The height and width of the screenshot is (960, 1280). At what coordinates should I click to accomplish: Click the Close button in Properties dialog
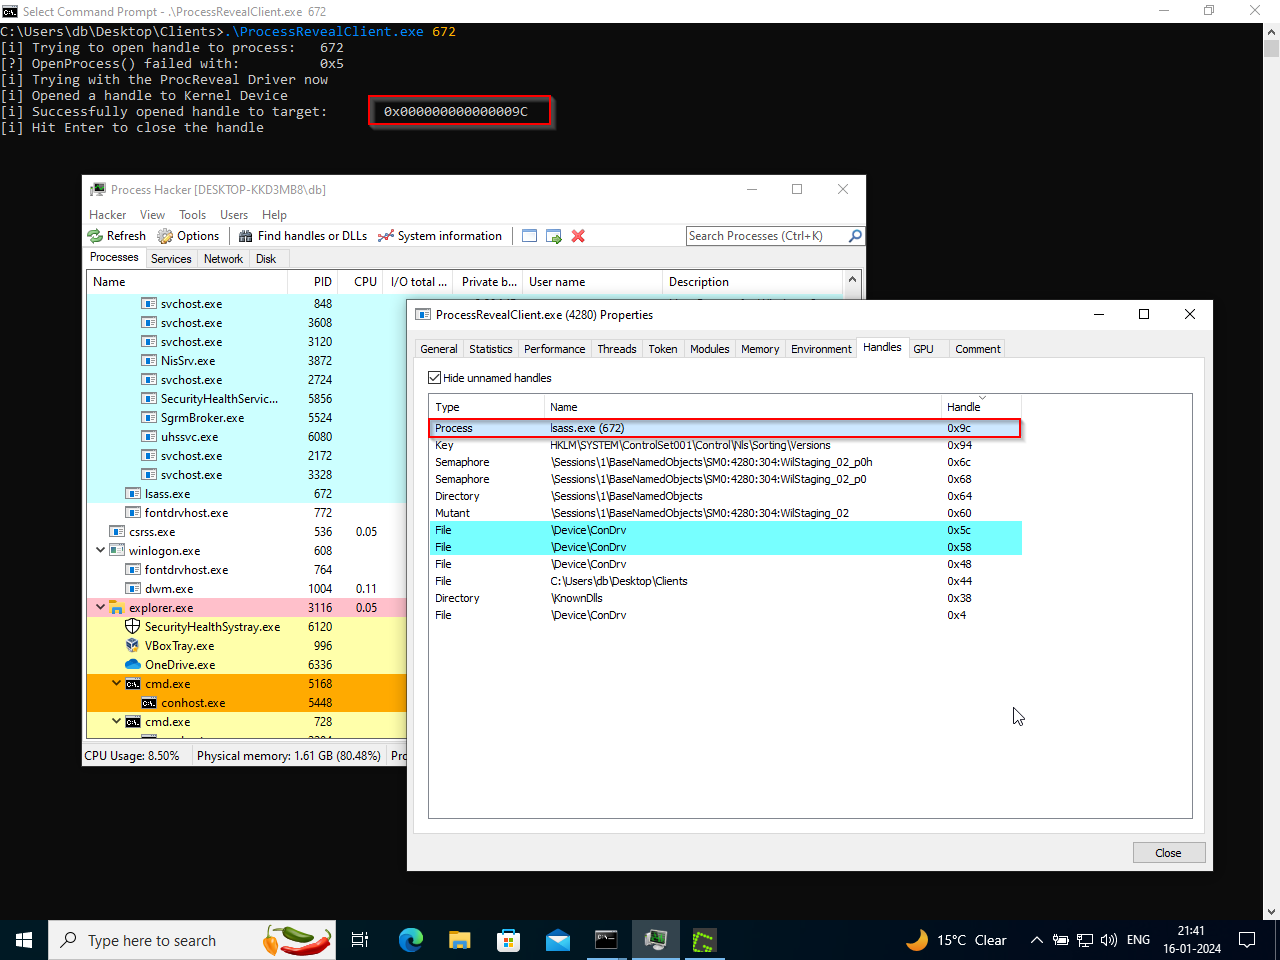click(x=1168, y=853)
